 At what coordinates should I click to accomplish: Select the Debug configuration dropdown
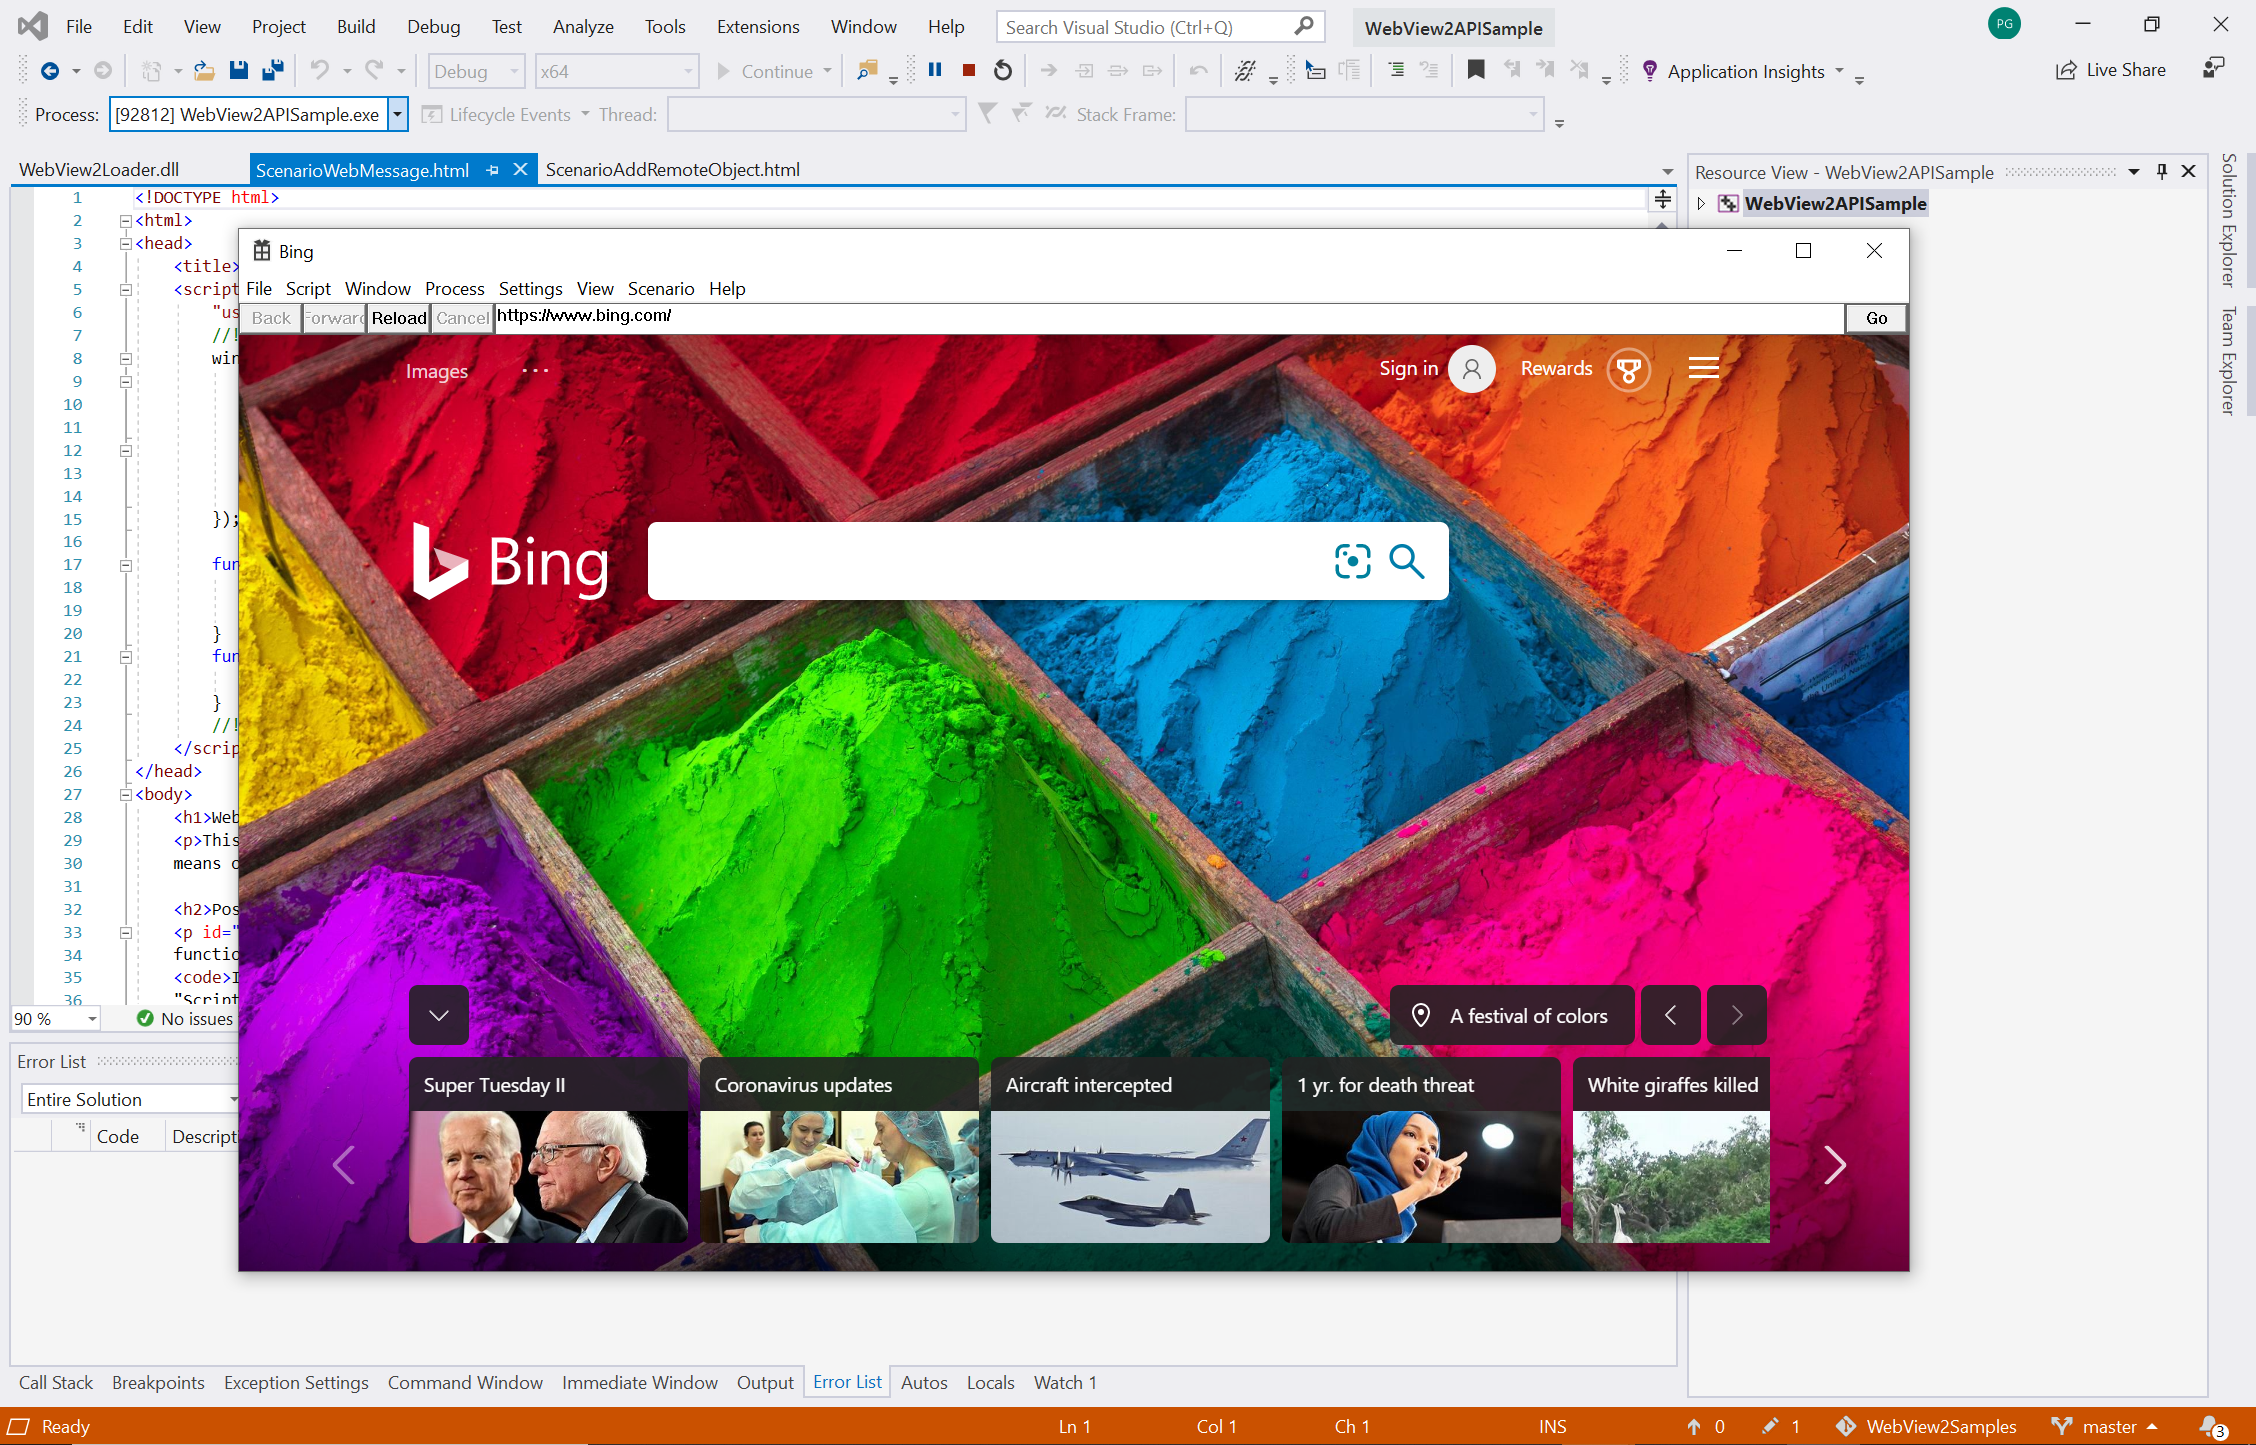point(477,71)
